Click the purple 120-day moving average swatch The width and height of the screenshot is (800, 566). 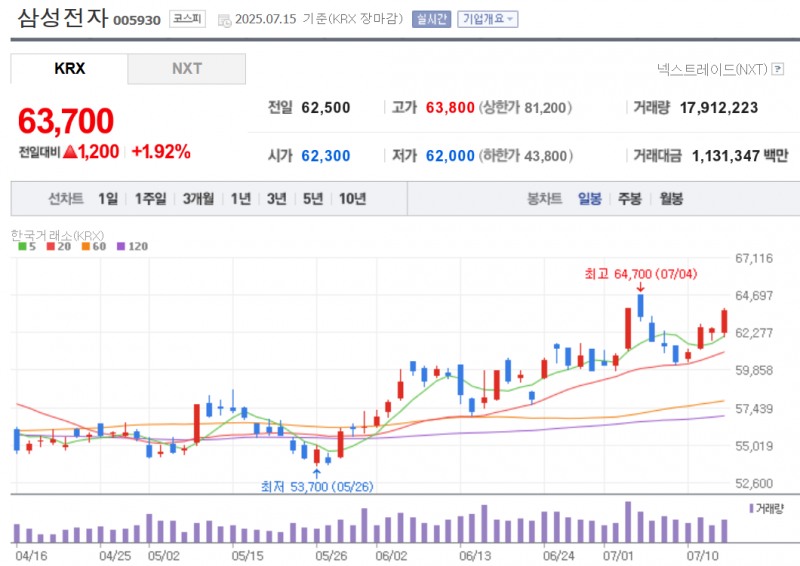(x=121, y=247)
